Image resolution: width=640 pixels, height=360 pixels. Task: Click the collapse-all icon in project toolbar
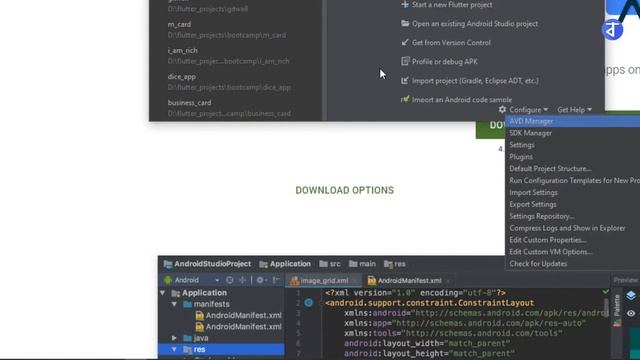click(x=242, y=280)
